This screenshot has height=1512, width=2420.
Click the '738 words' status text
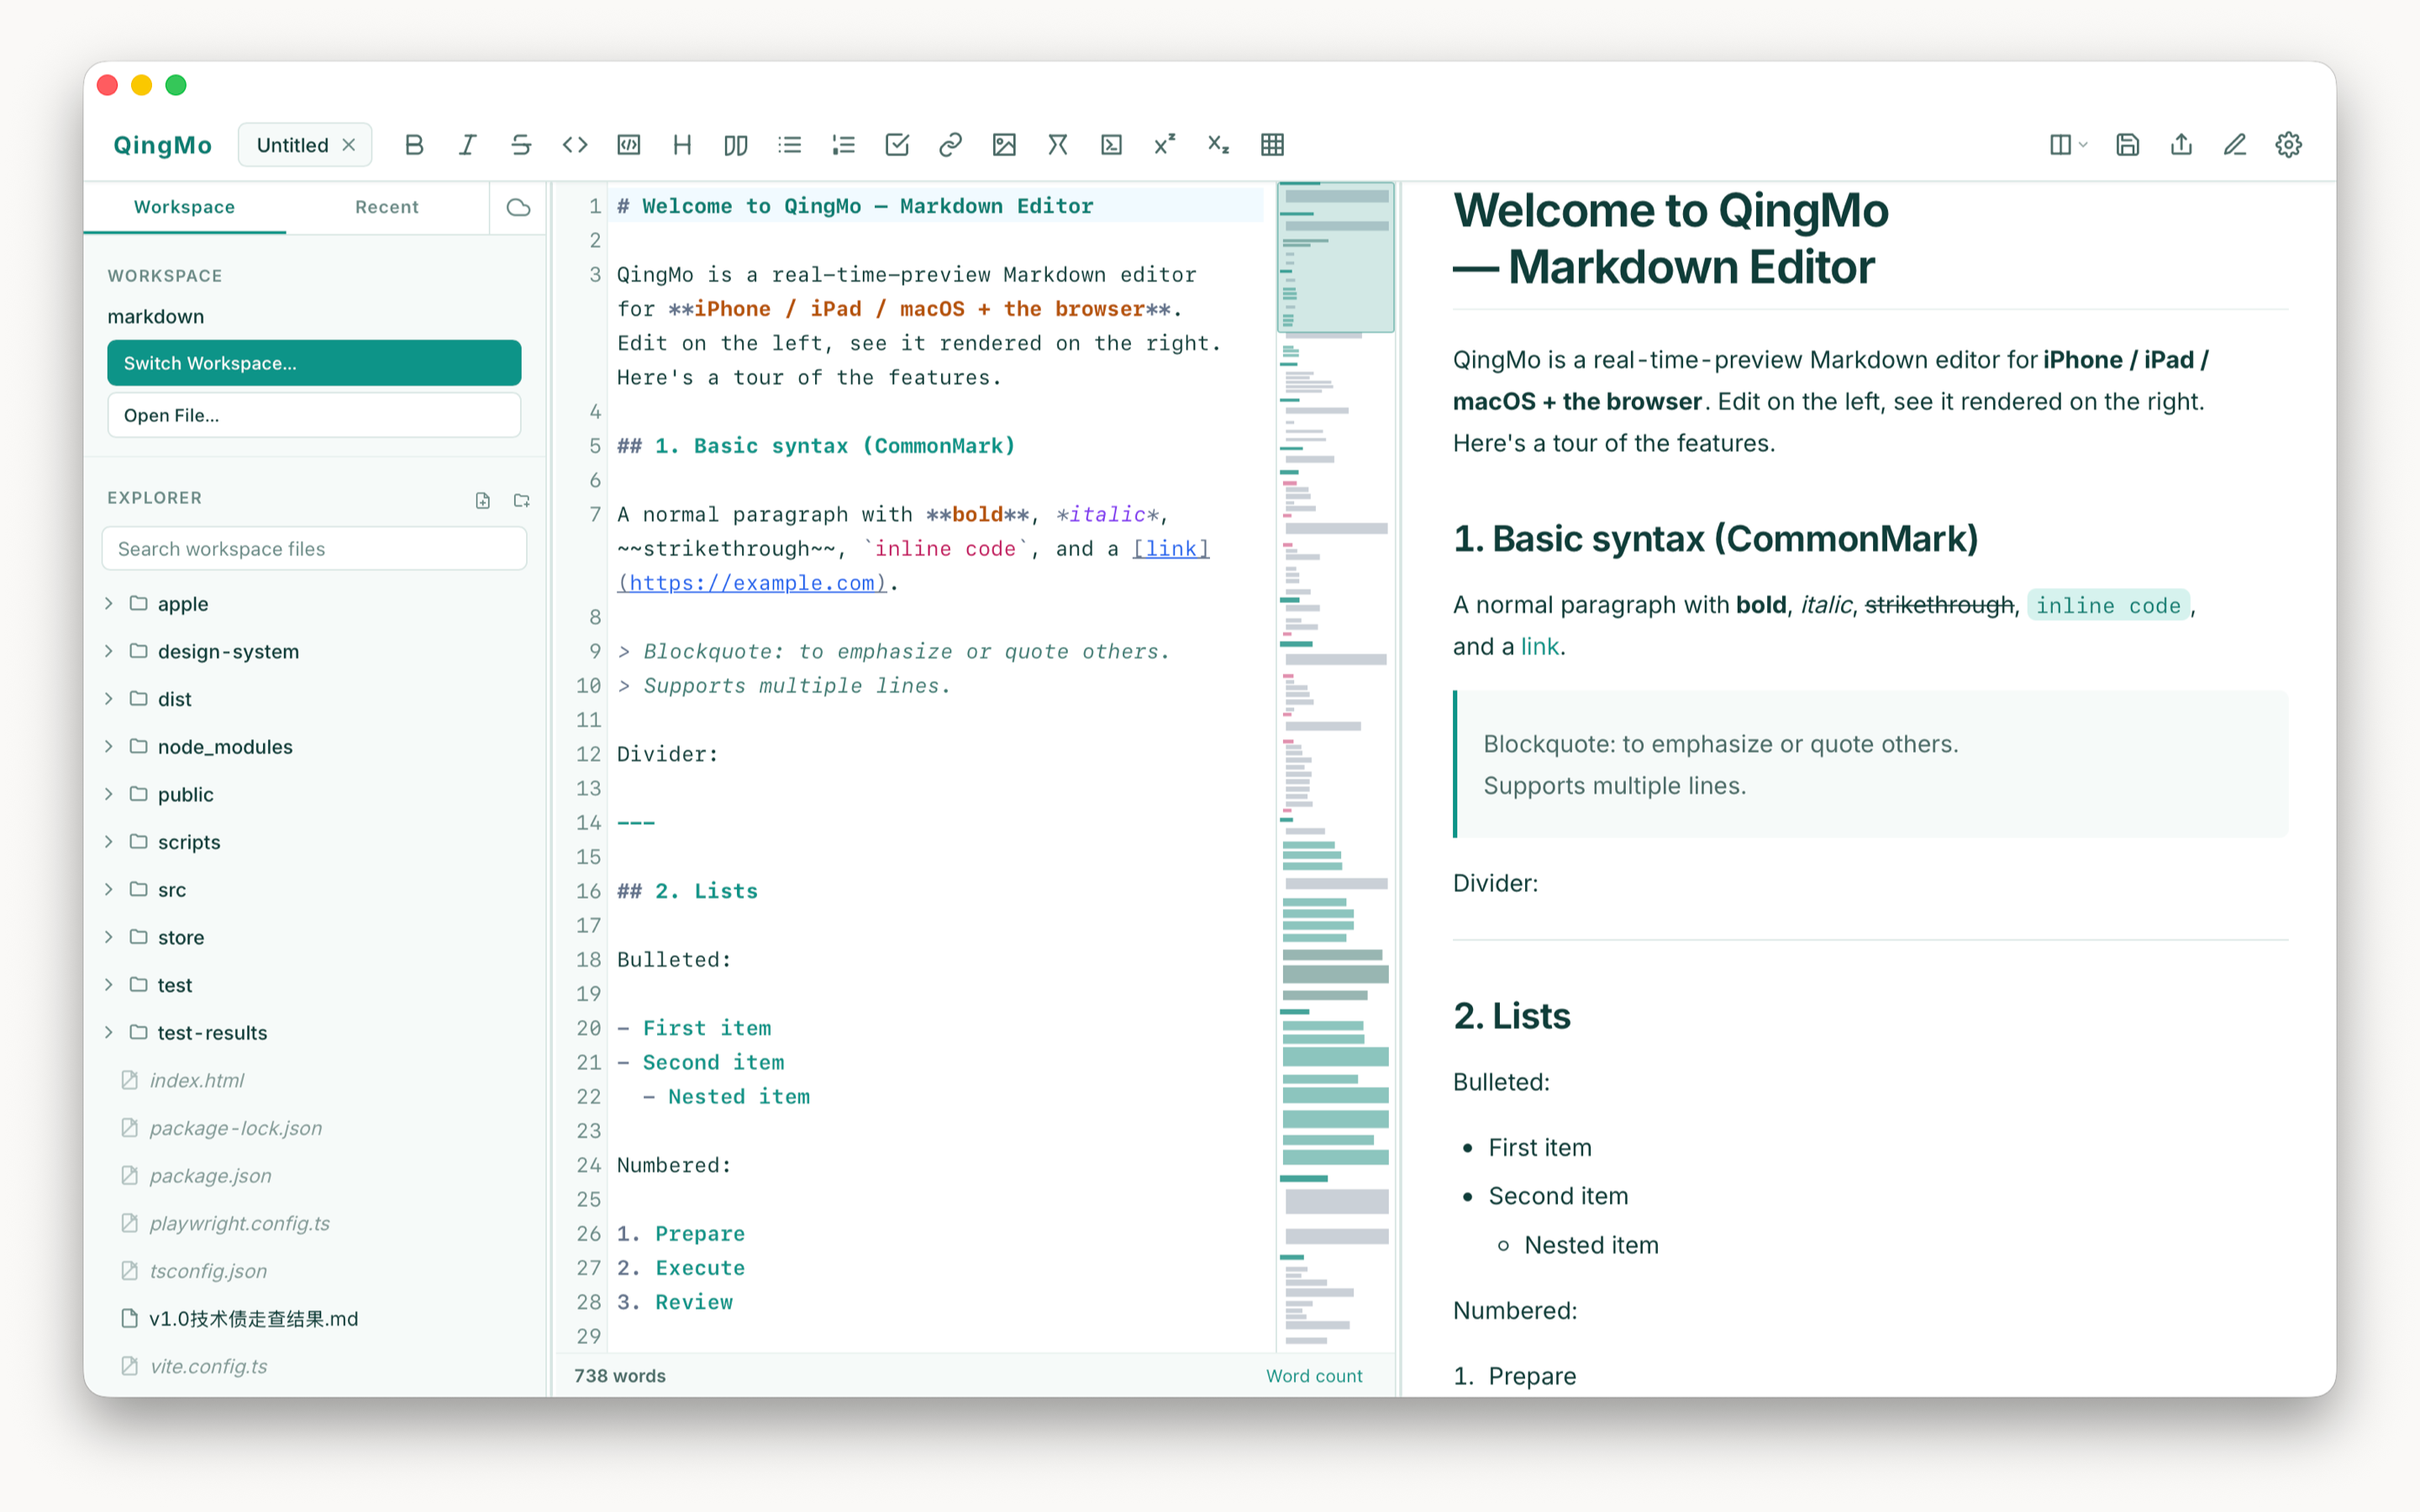[x=620, y=1376]
